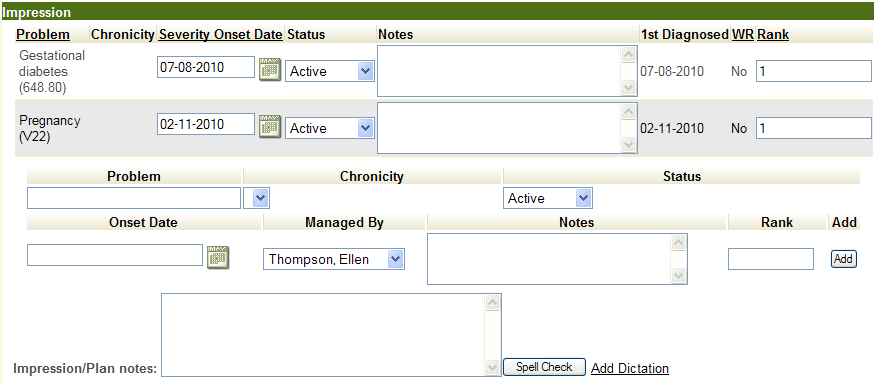
Task: Open calendar for Pregnancy onset date
Action: point(270,126)
